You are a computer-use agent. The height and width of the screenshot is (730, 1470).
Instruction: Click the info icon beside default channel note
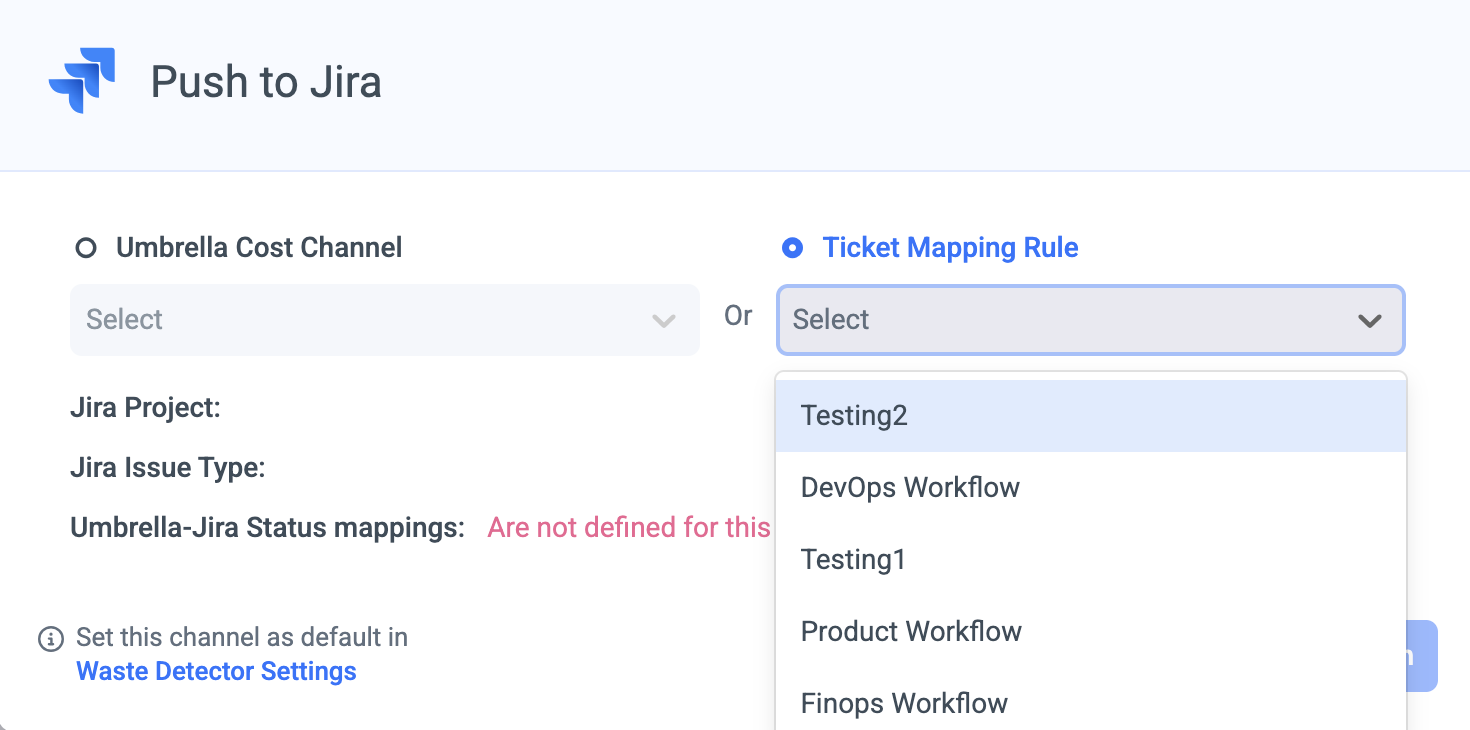(50, 639)
